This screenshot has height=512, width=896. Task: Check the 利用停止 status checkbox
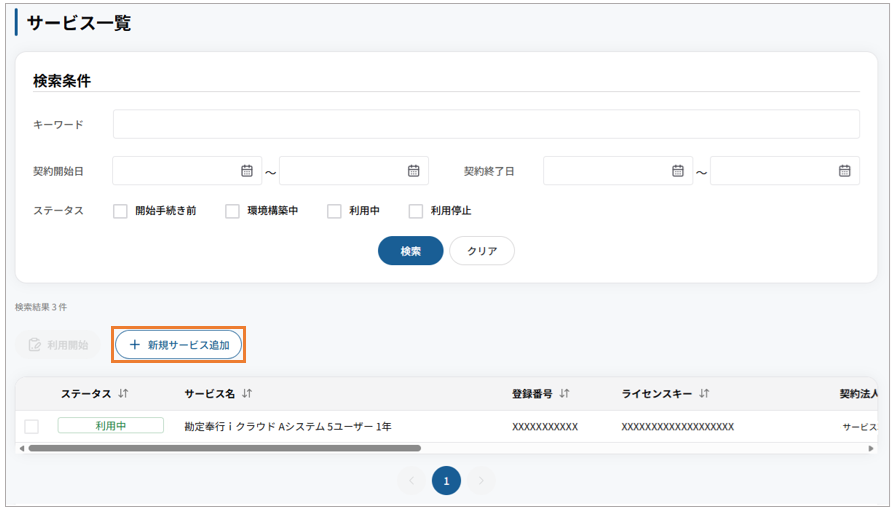coord(415,211)
